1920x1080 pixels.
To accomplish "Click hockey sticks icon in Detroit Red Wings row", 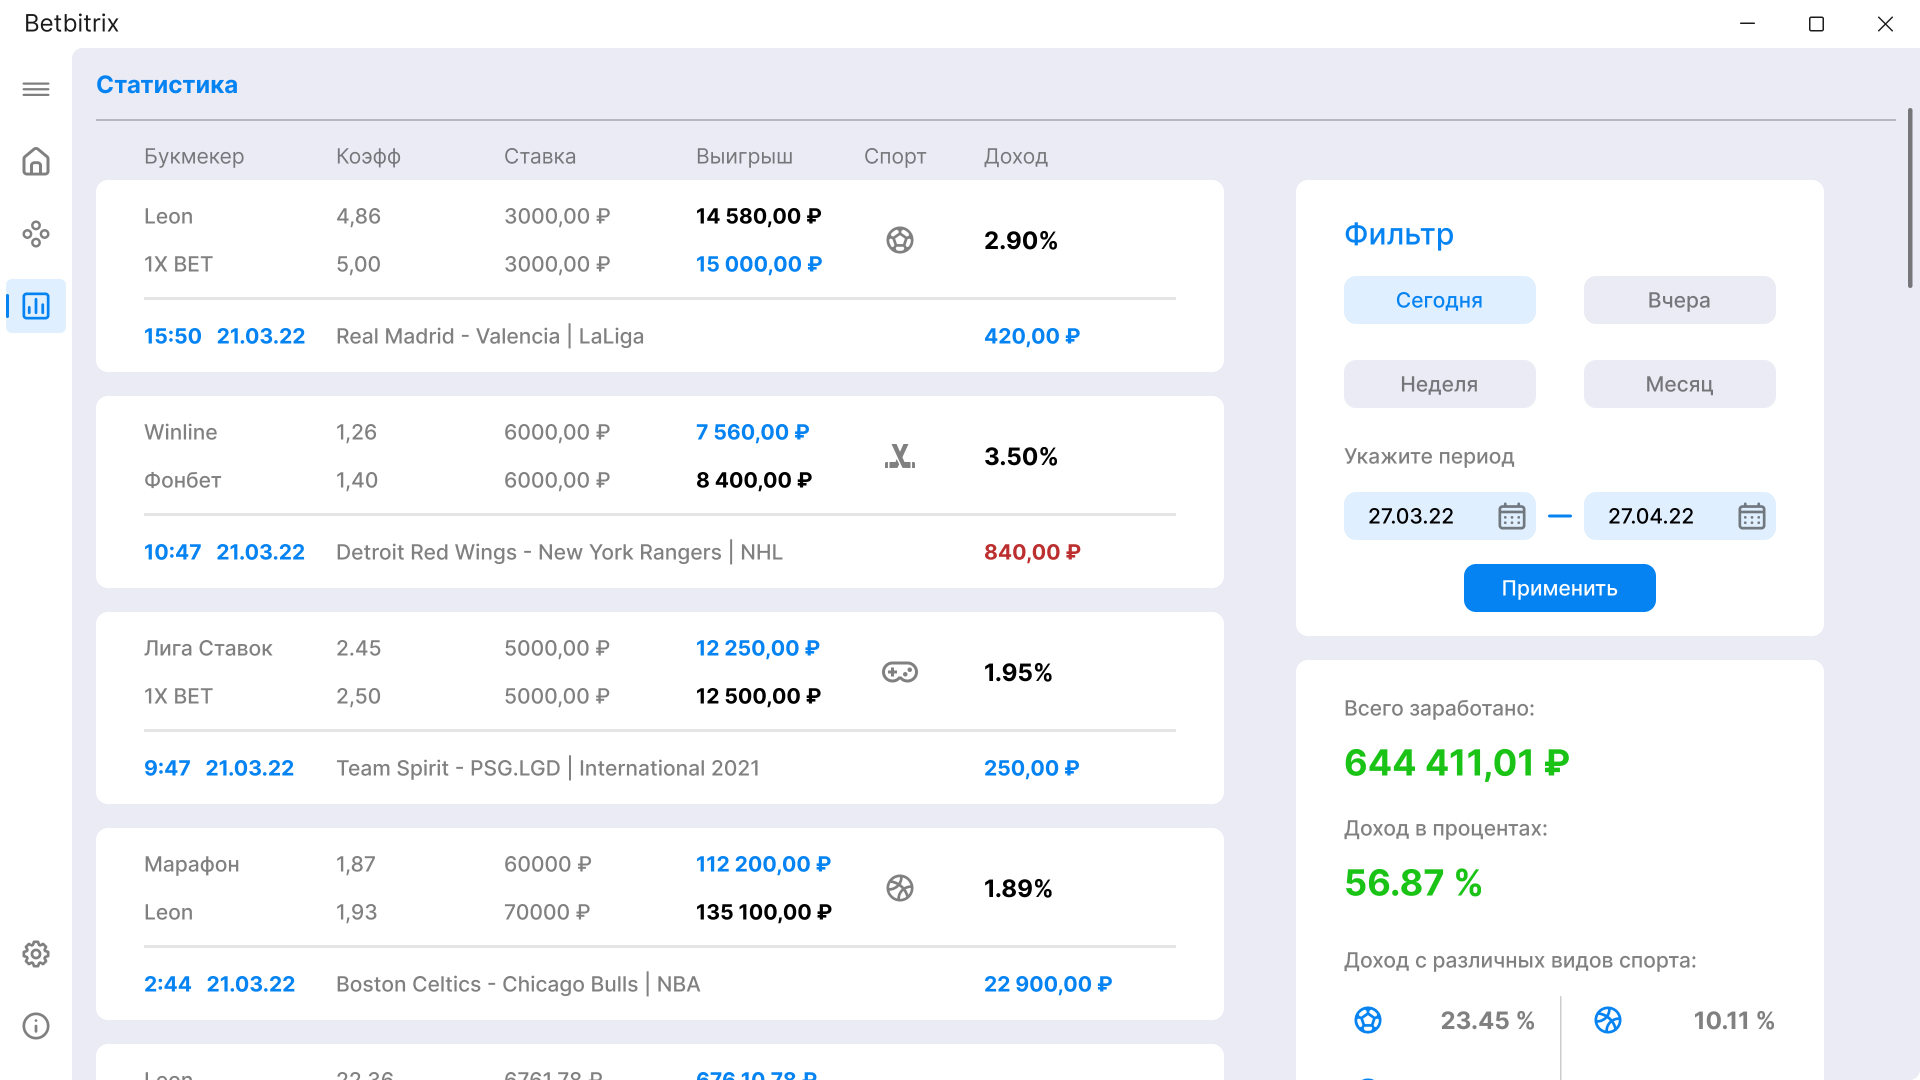I will 900,456.
